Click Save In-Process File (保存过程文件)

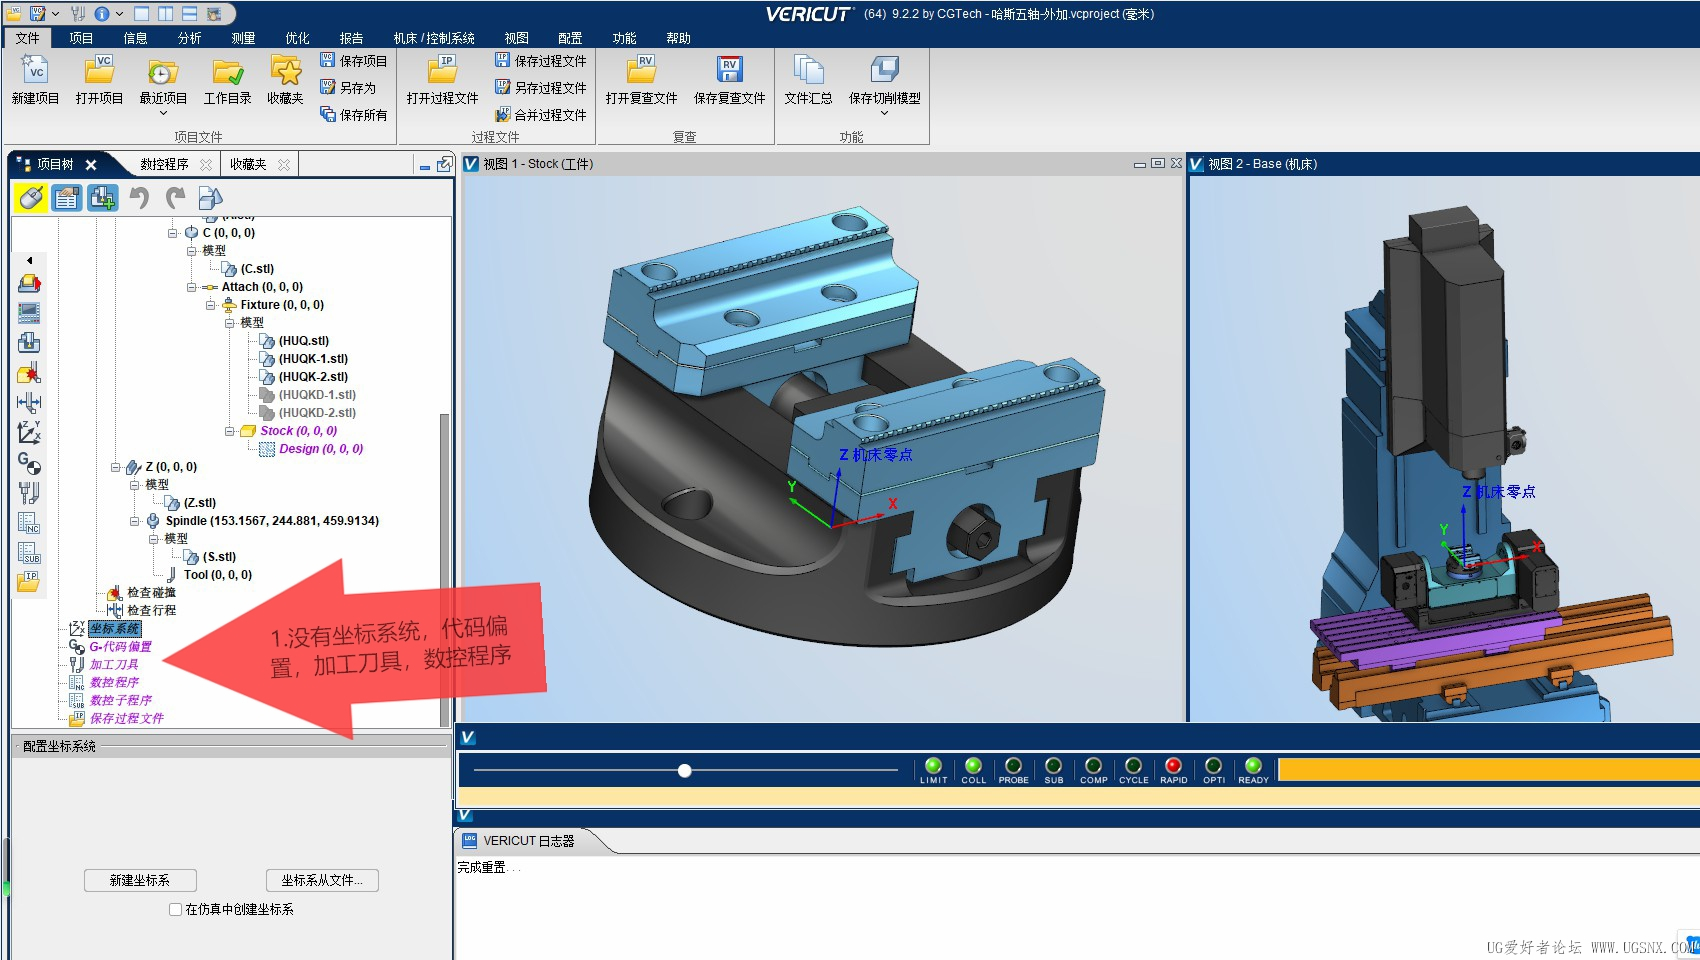point(540,61)
